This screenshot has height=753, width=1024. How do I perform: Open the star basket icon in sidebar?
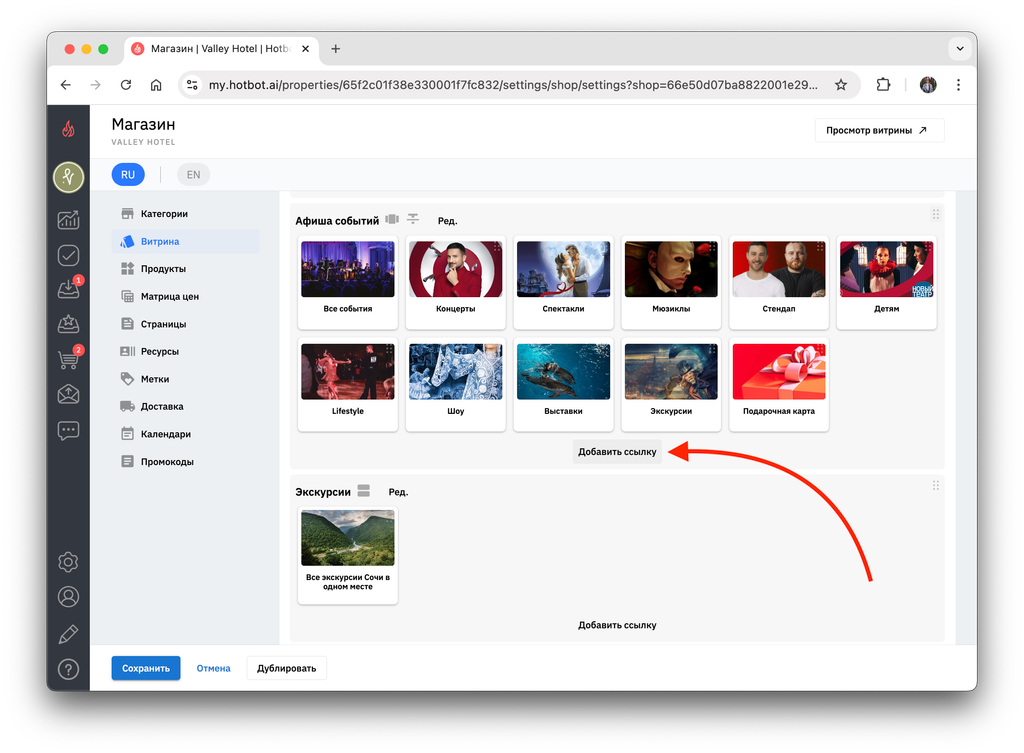tap(69, 323)
